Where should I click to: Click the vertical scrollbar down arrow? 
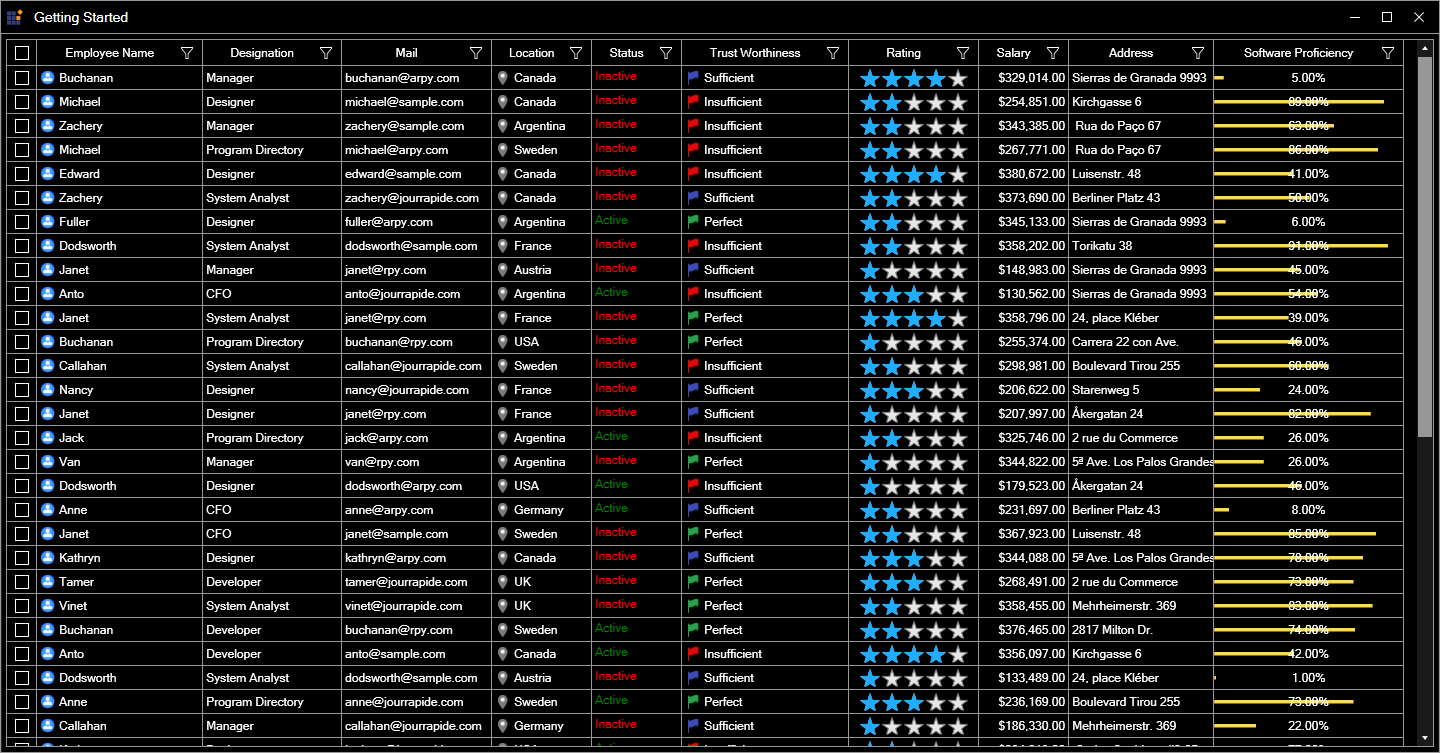pyautogui.click(x=1425, y=738)
